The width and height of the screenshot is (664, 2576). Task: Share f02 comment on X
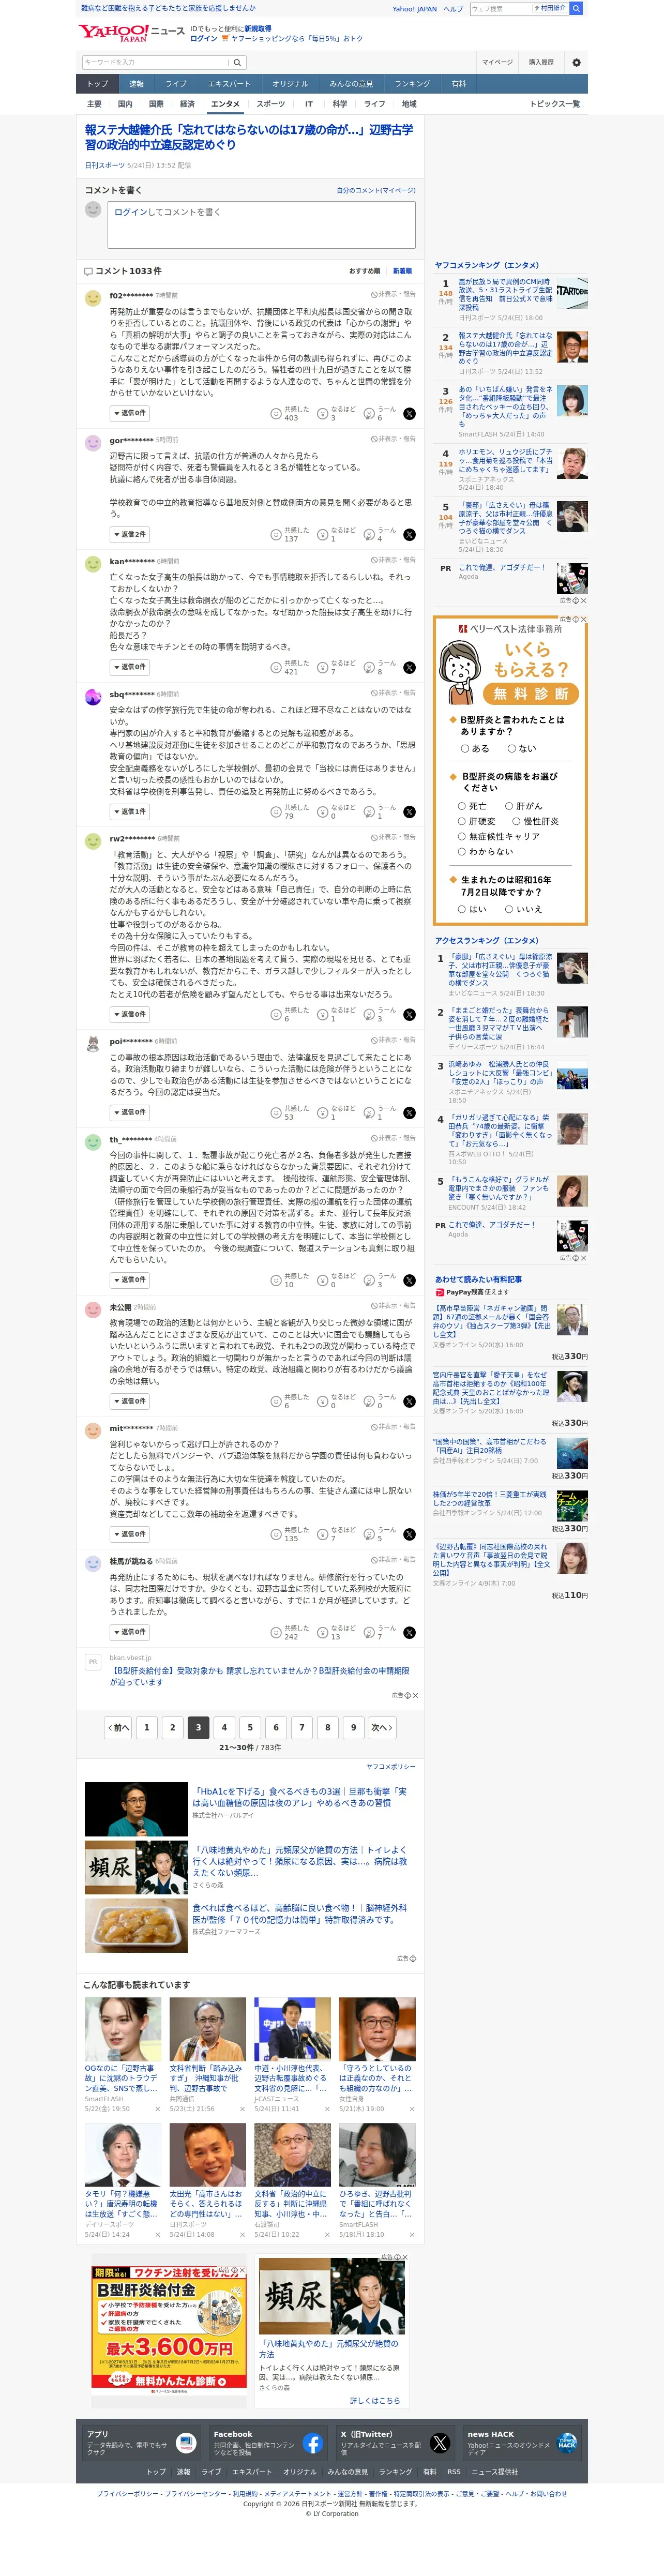coord(409,414)
